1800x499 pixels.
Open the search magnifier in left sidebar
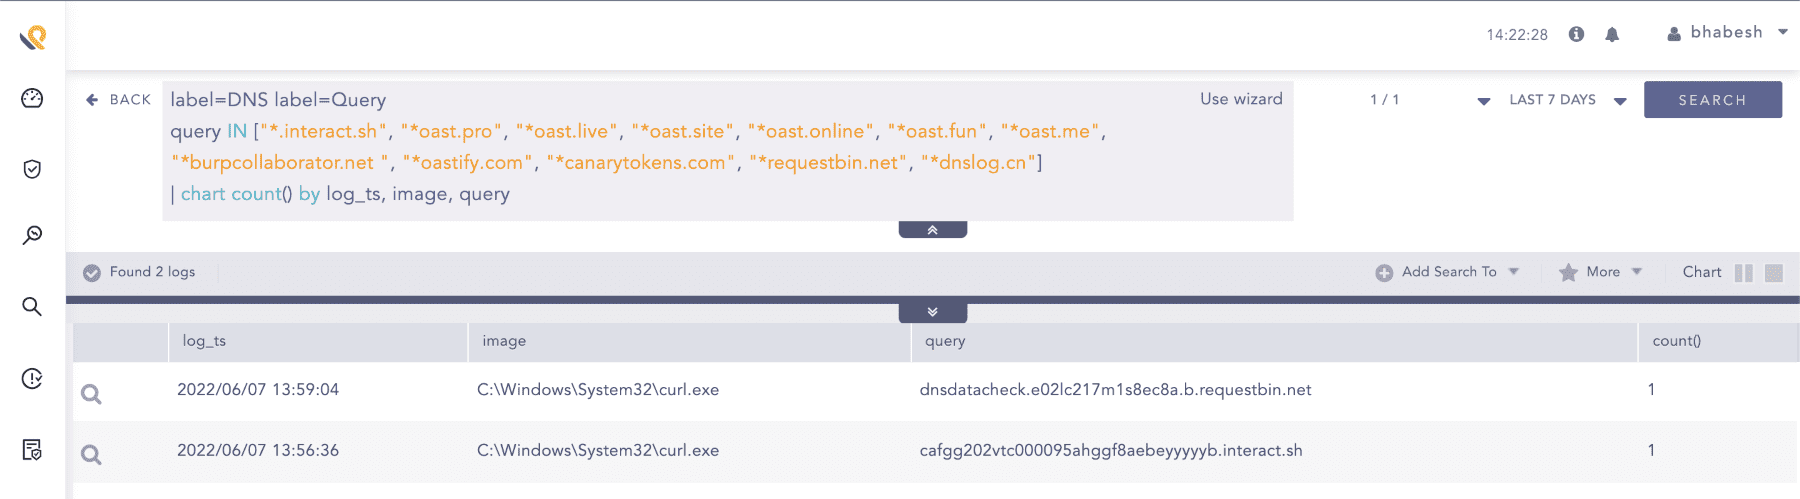32,306
